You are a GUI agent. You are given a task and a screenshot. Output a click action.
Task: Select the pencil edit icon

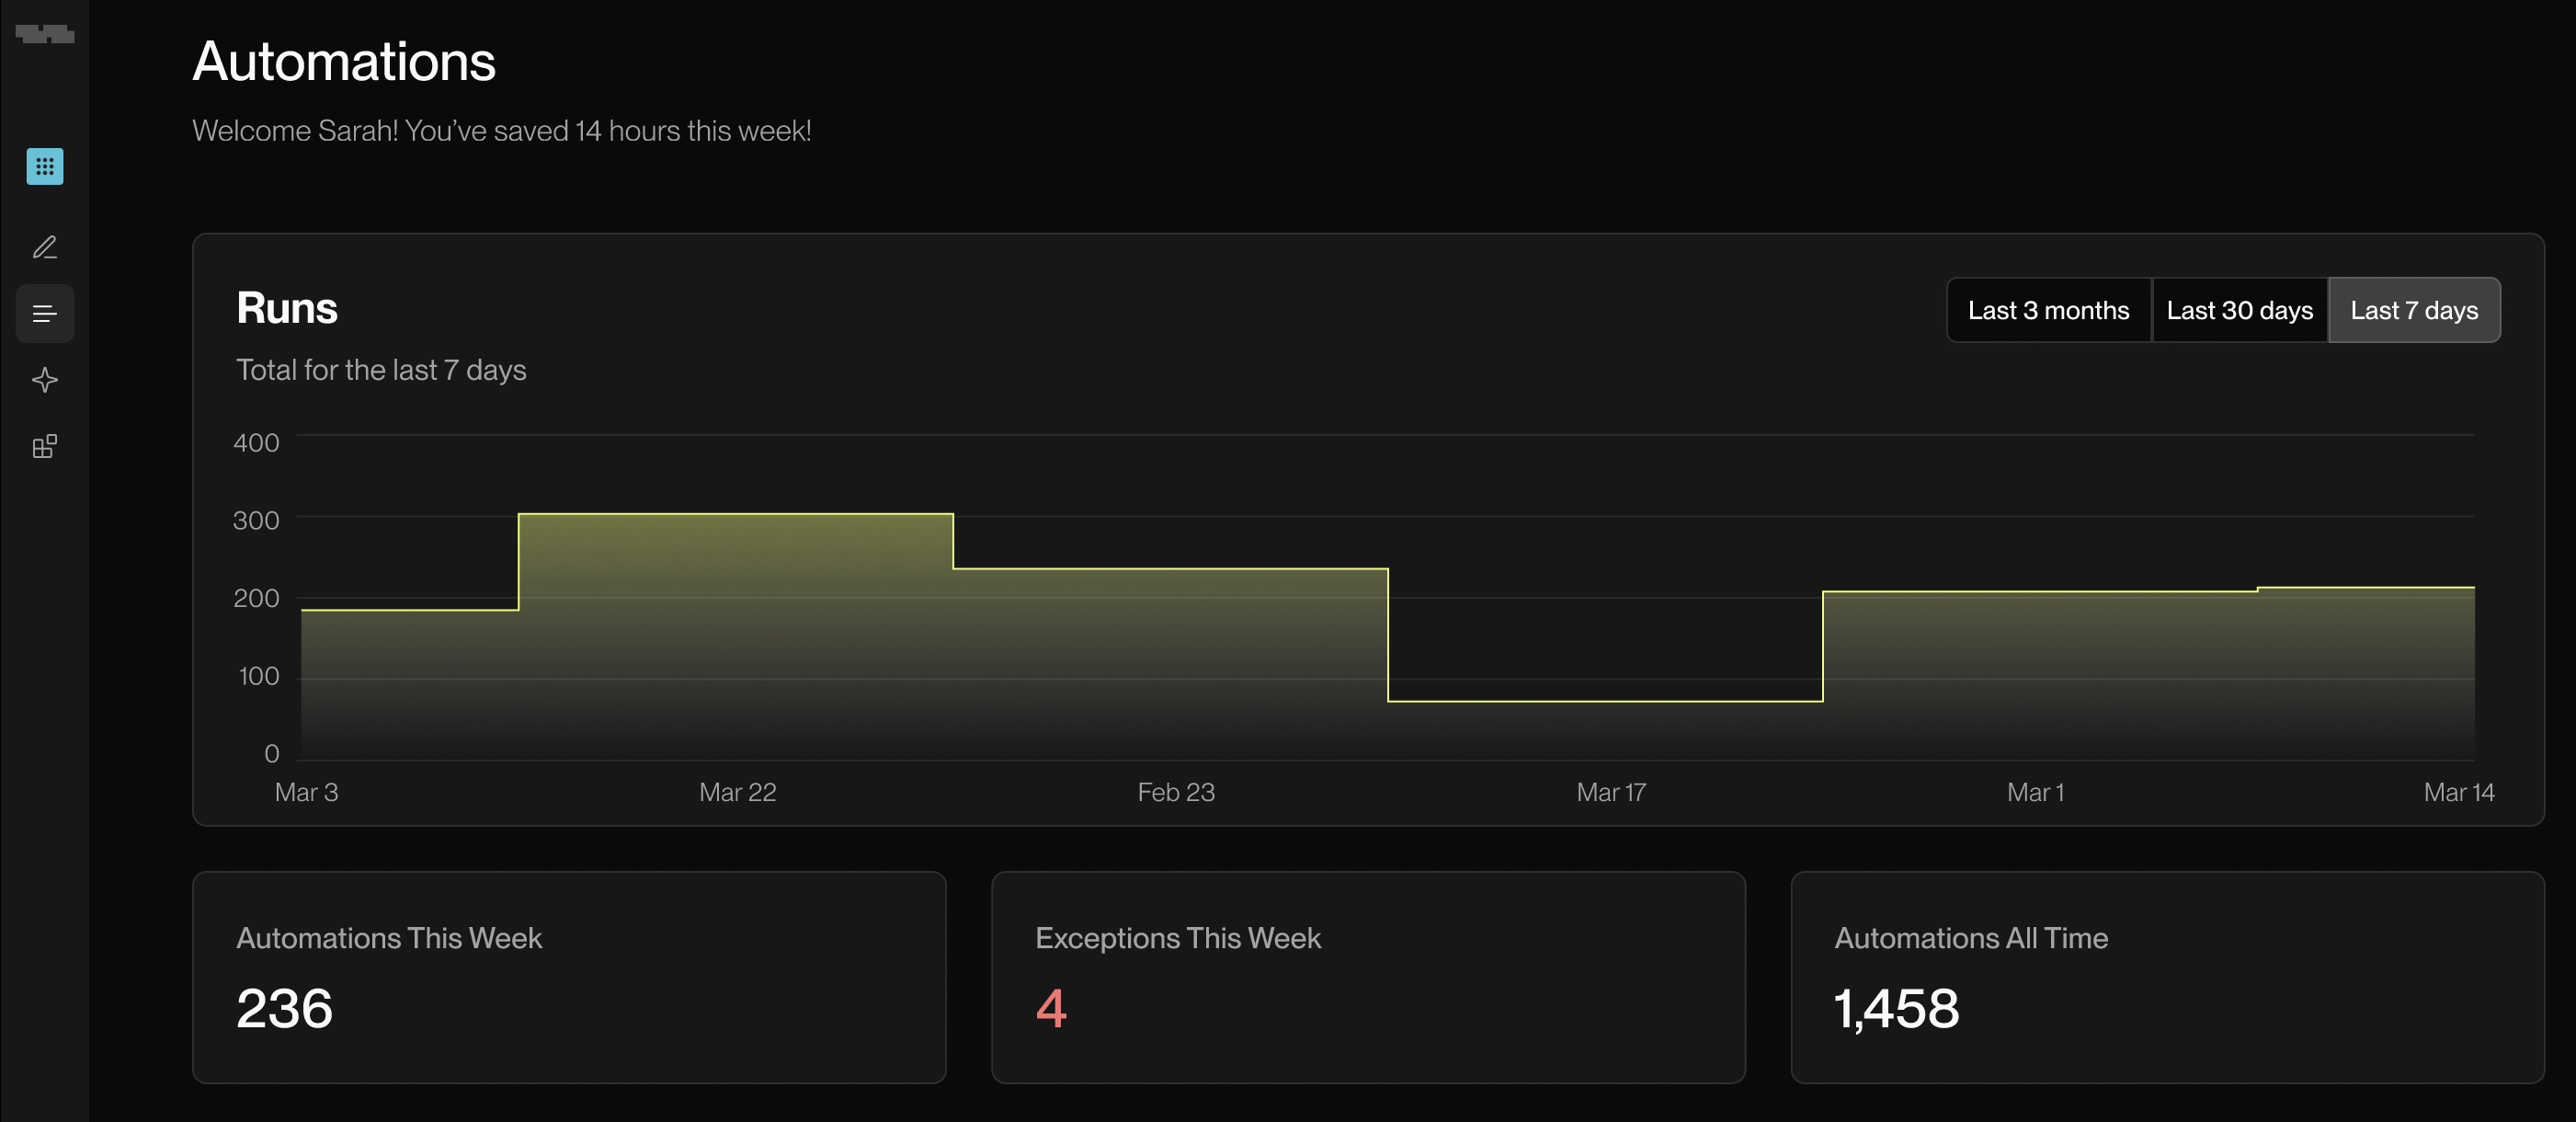pyautogui.click(x=44, y=247)
